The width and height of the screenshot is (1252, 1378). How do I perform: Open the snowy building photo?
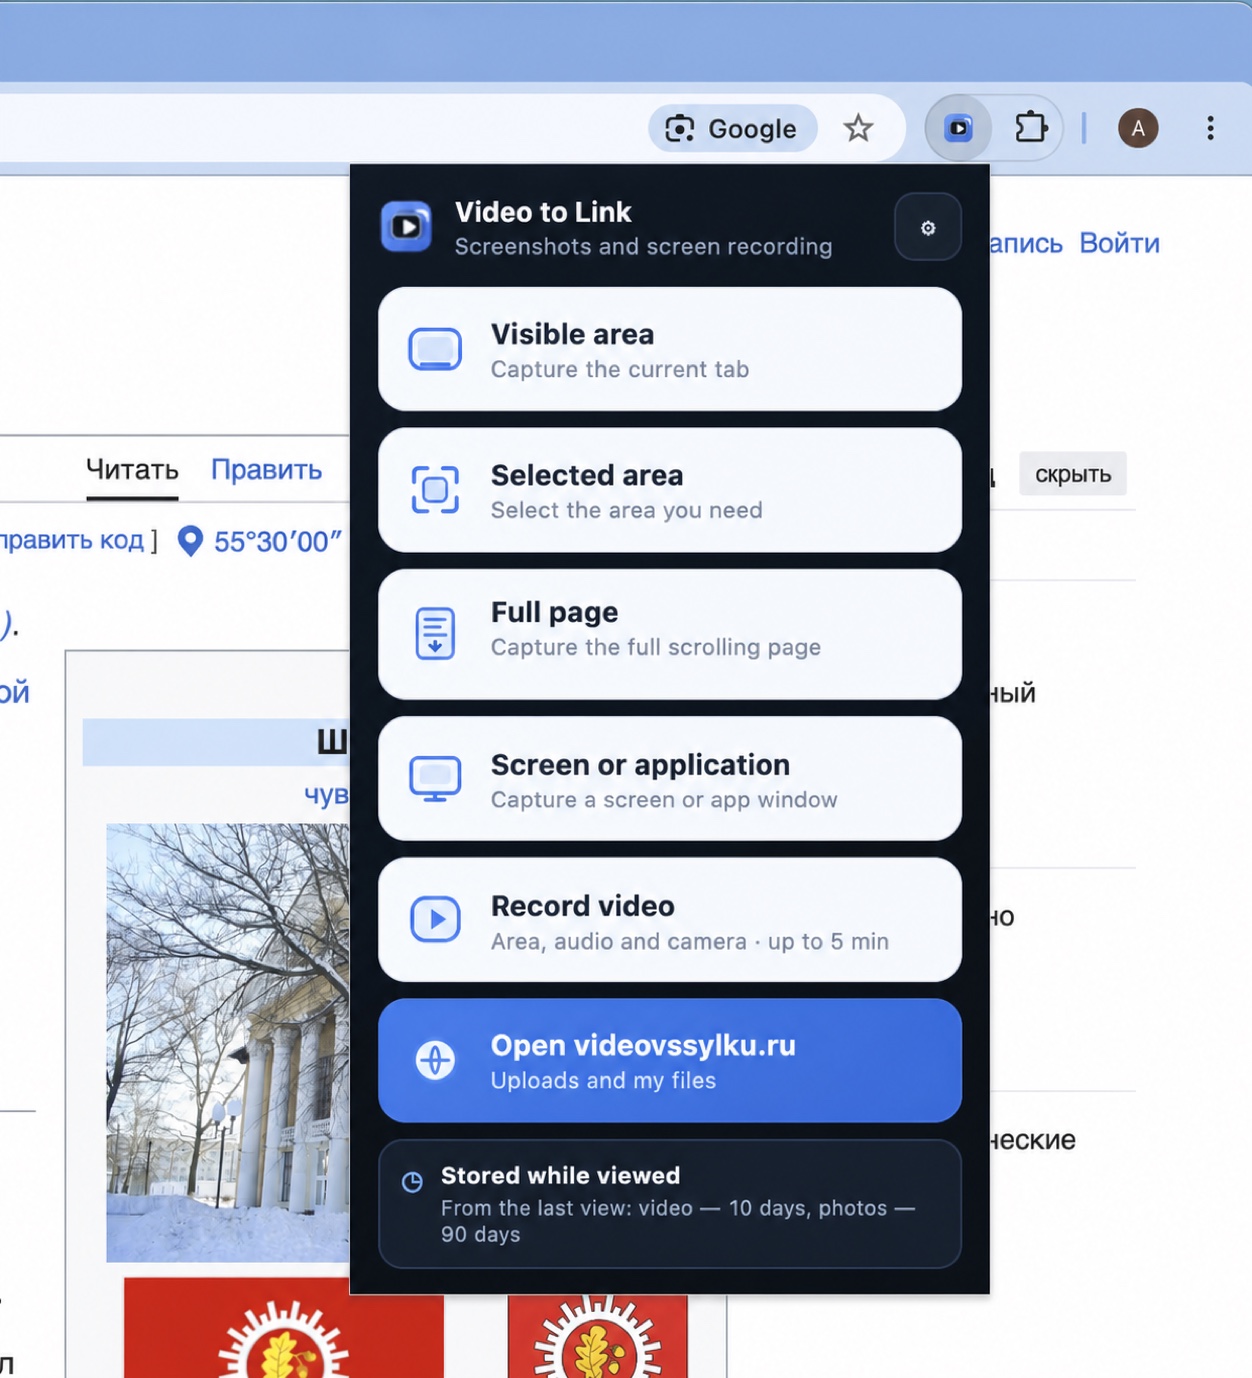point(228,1042)
